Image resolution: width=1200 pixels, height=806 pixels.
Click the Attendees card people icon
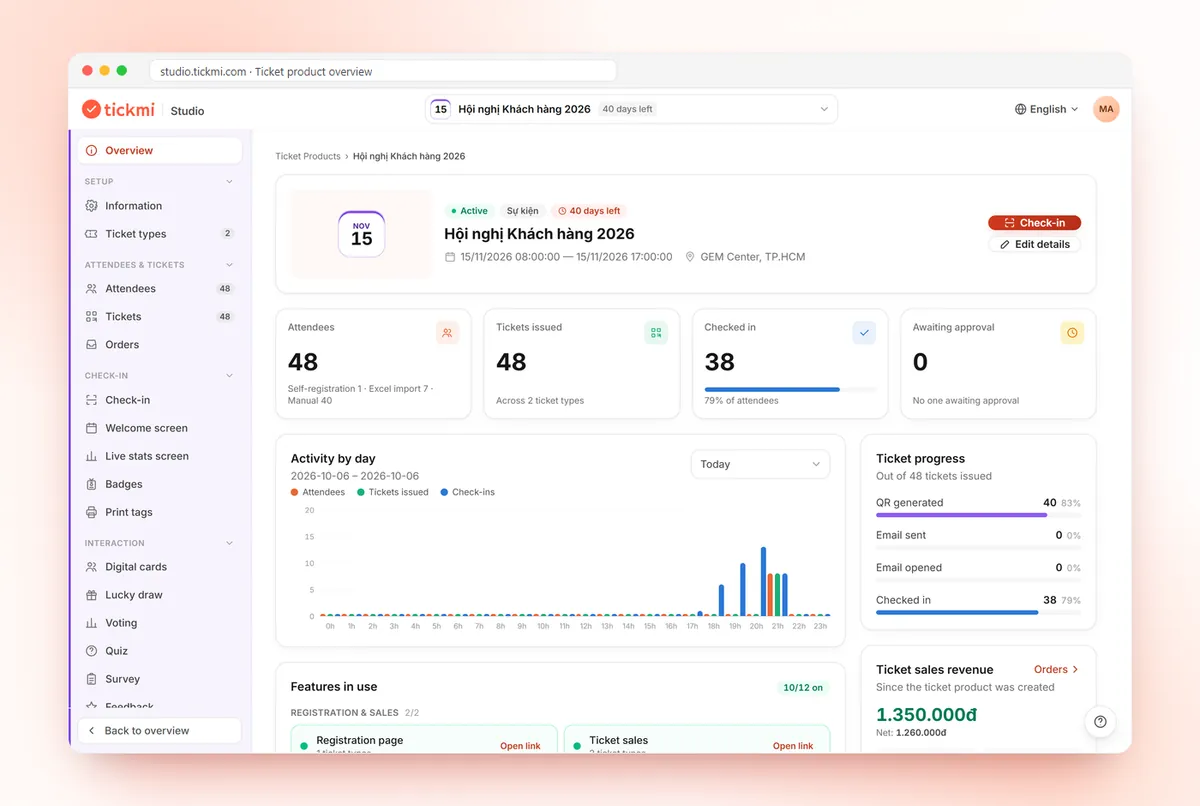pyautogui.click(x=447, y=333)
